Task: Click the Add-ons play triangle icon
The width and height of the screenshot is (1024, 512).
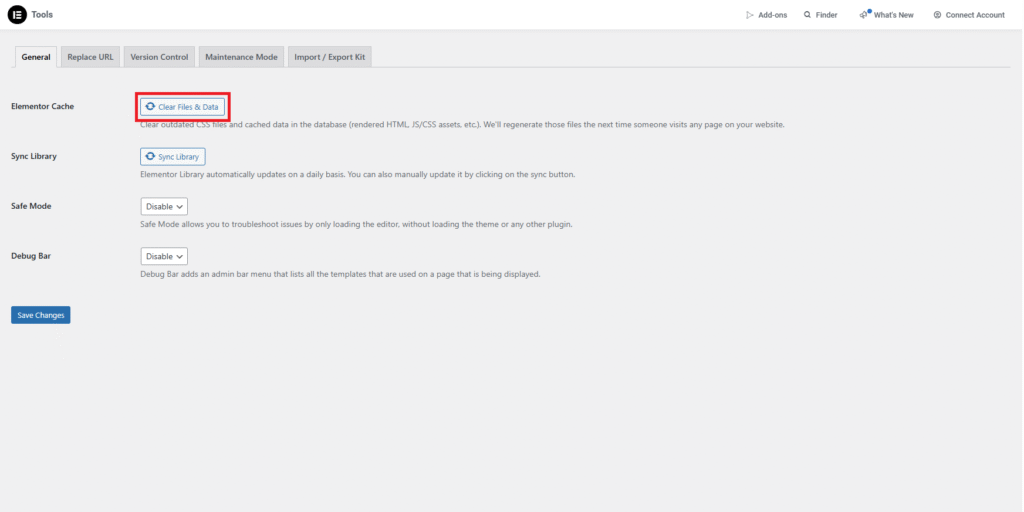Action: tap(749, 15)
